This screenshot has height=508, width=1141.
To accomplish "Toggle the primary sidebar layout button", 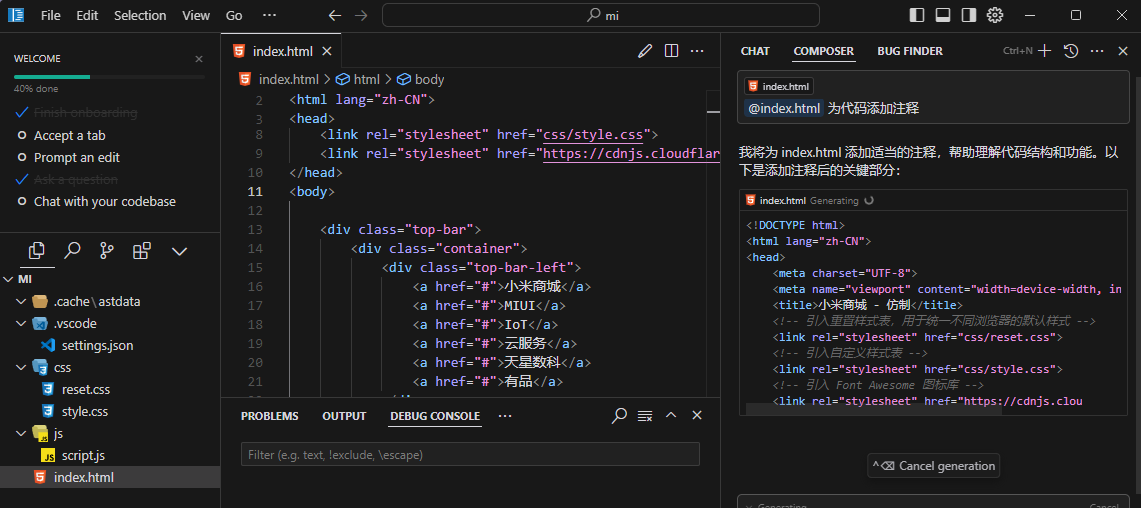I will coord(917,15).
